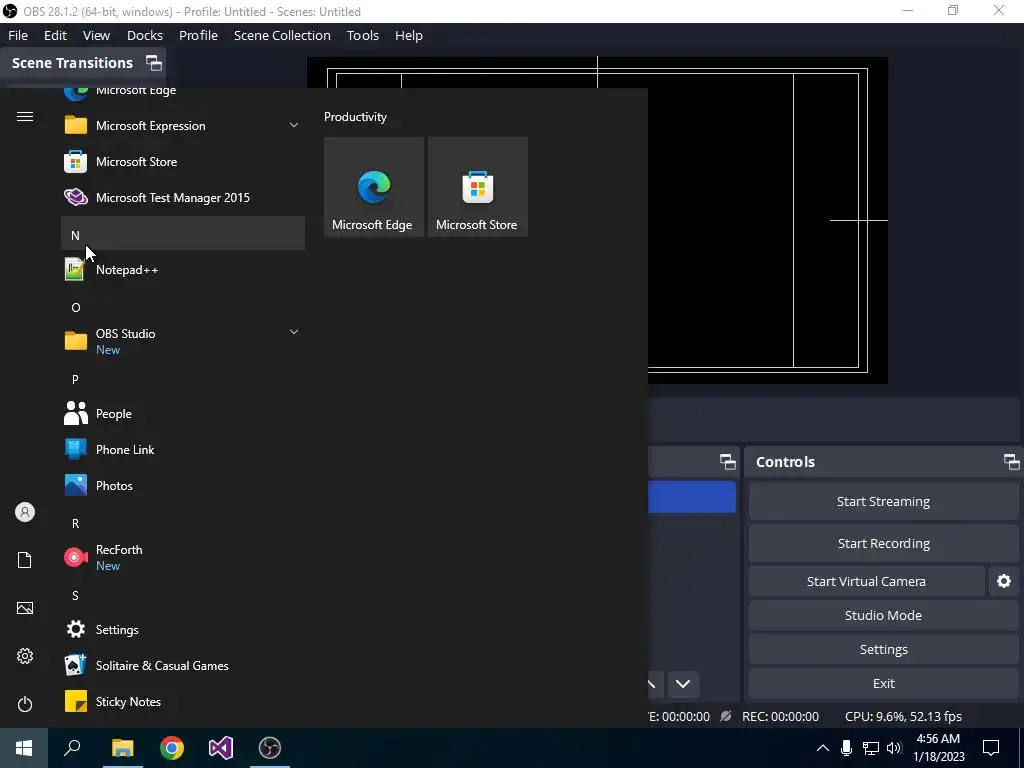Expand the Start menu hamburger
Image resolution: width=1024 pixels, height=768 pixels.
(25, 116)
